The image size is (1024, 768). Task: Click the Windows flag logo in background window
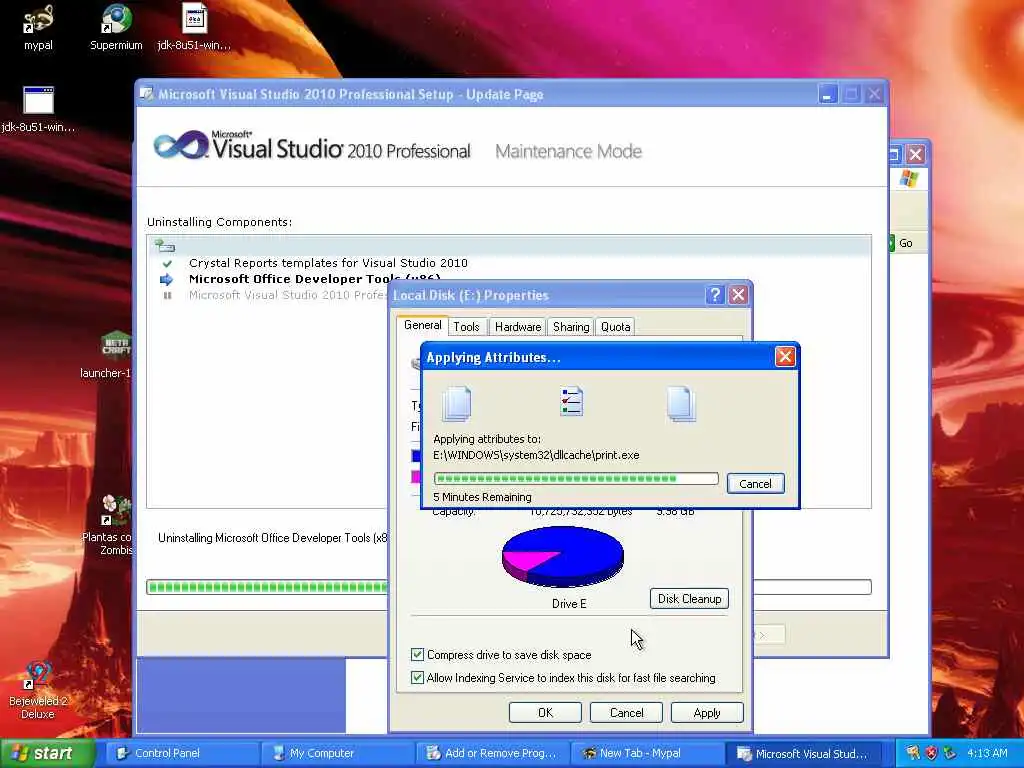coord(908,178)
